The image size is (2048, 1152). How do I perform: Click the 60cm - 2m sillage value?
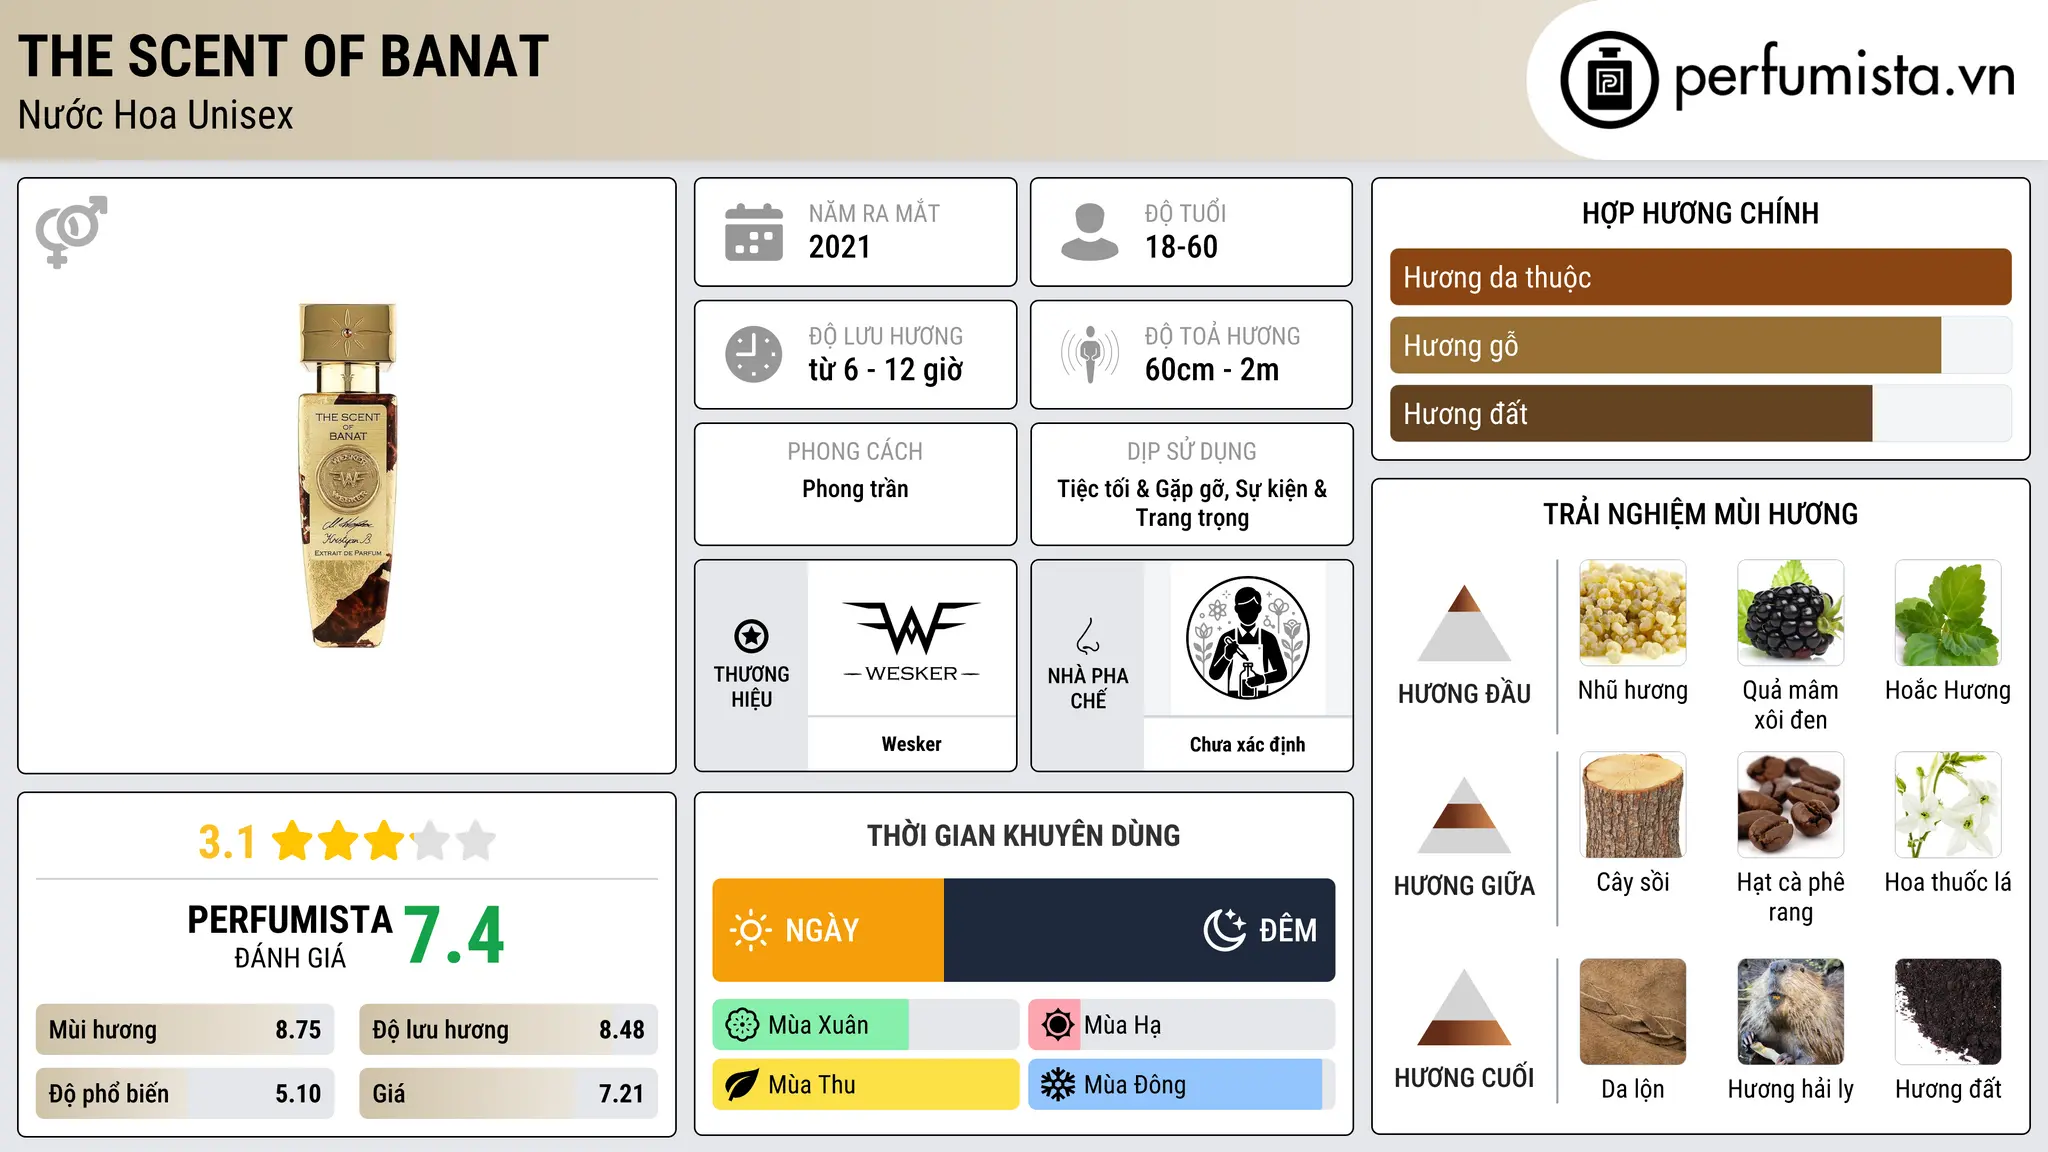[1212, 370]
